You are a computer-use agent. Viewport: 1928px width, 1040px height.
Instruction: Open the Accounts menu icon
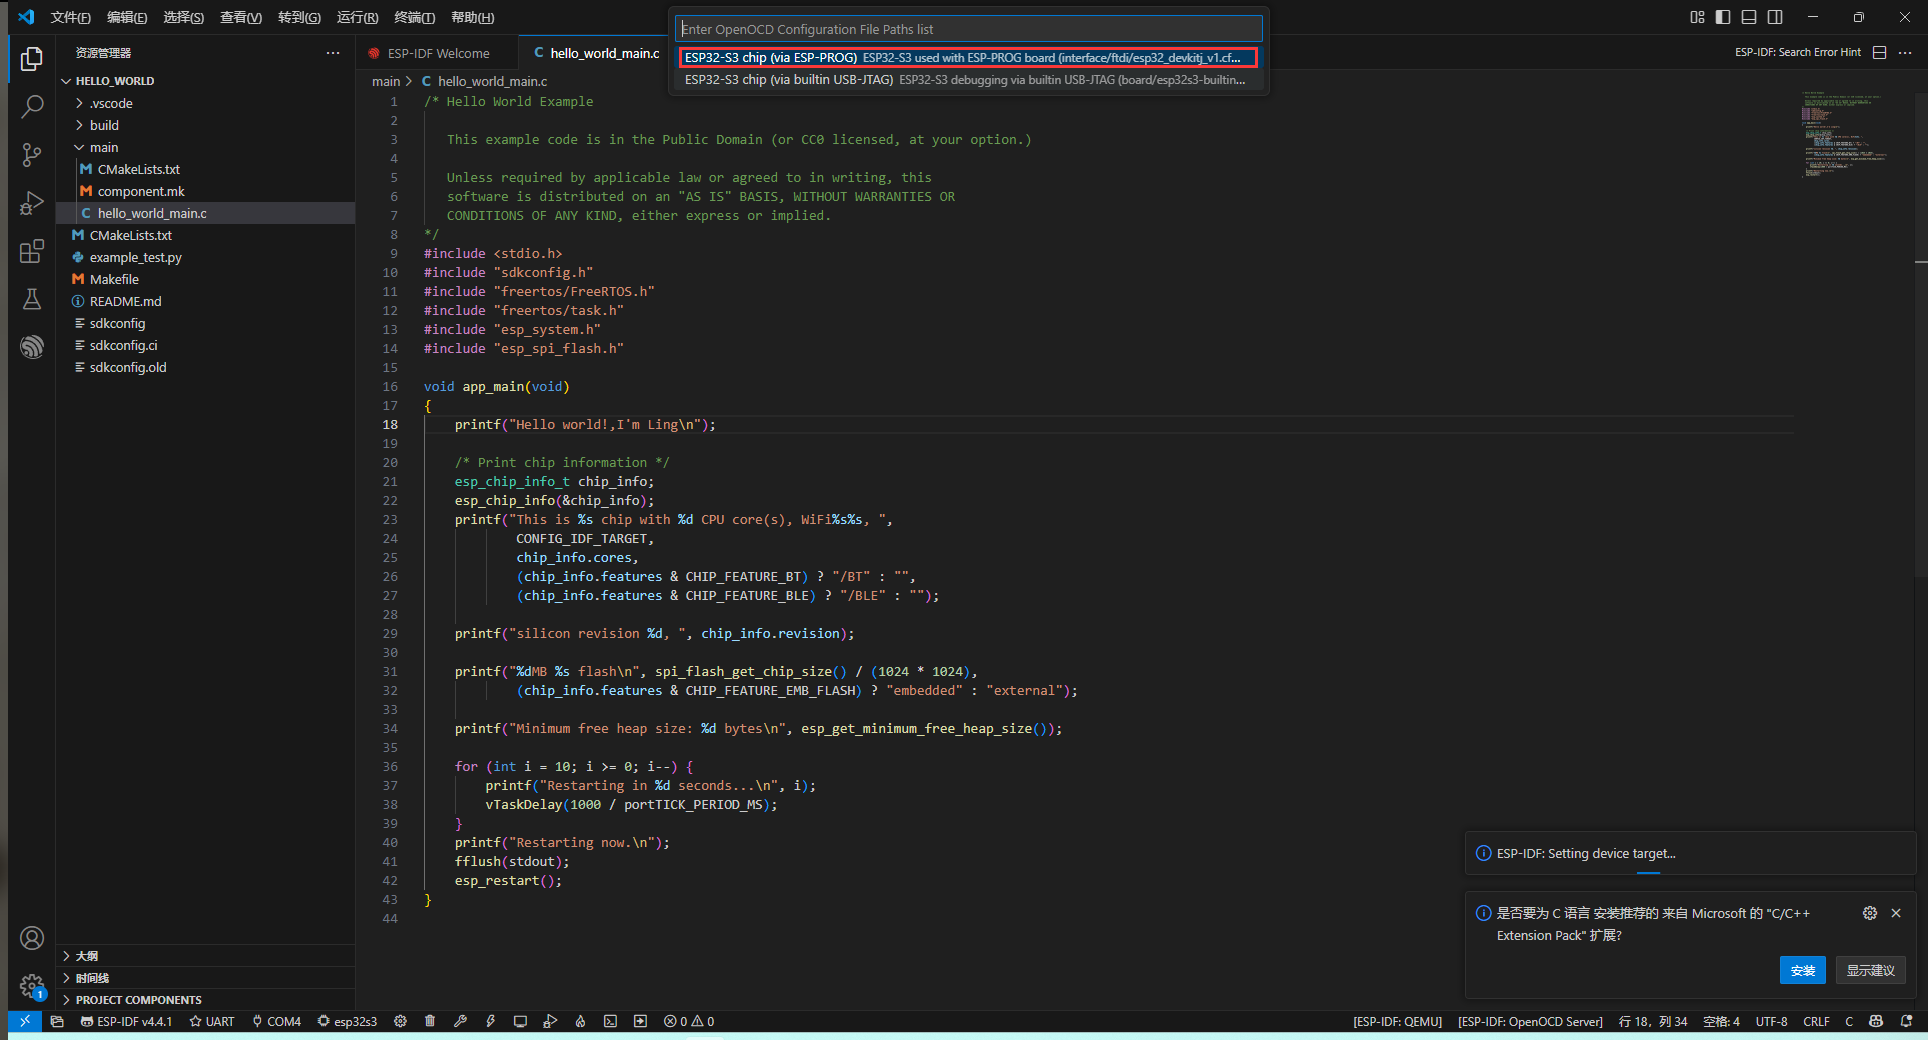(x=32, y=938)
